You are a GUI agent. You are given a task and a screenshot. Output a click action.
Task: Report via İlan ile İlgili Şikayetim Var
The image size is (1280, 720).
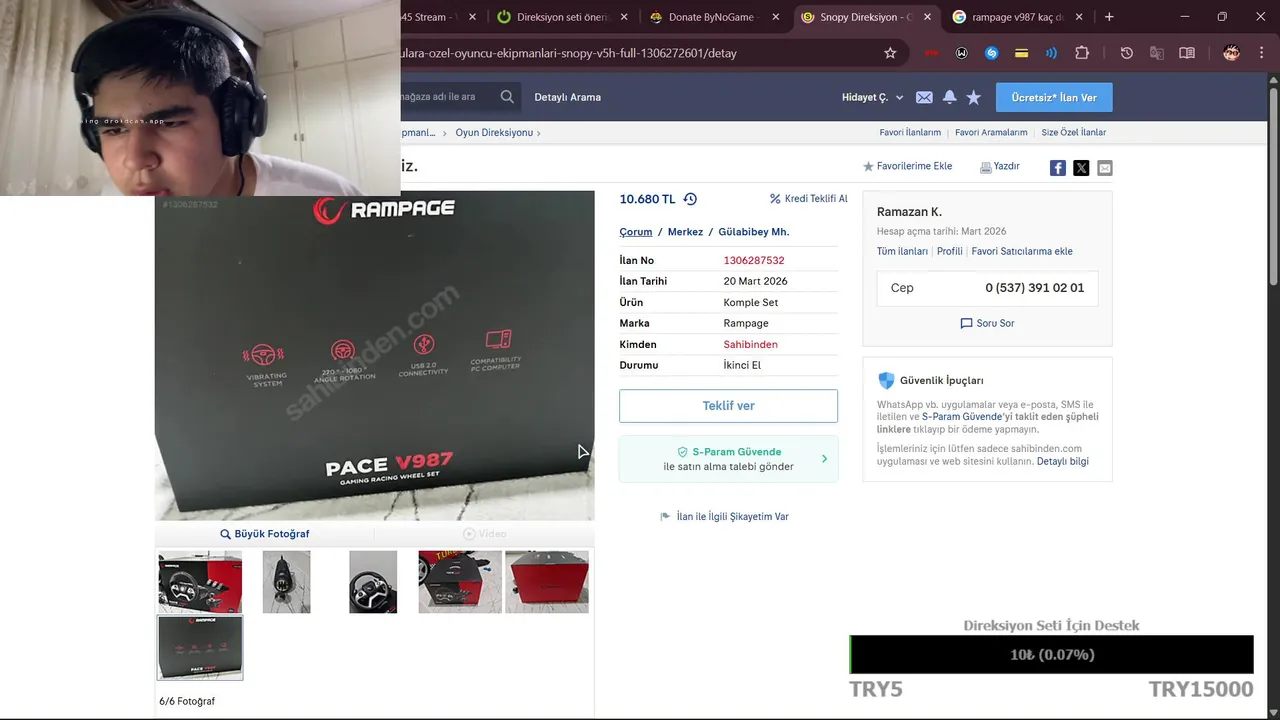[x=725, y=517]
